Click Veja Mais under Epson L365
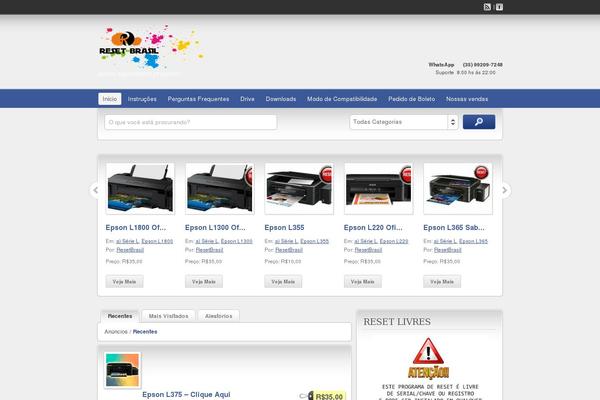 [442, 281]
